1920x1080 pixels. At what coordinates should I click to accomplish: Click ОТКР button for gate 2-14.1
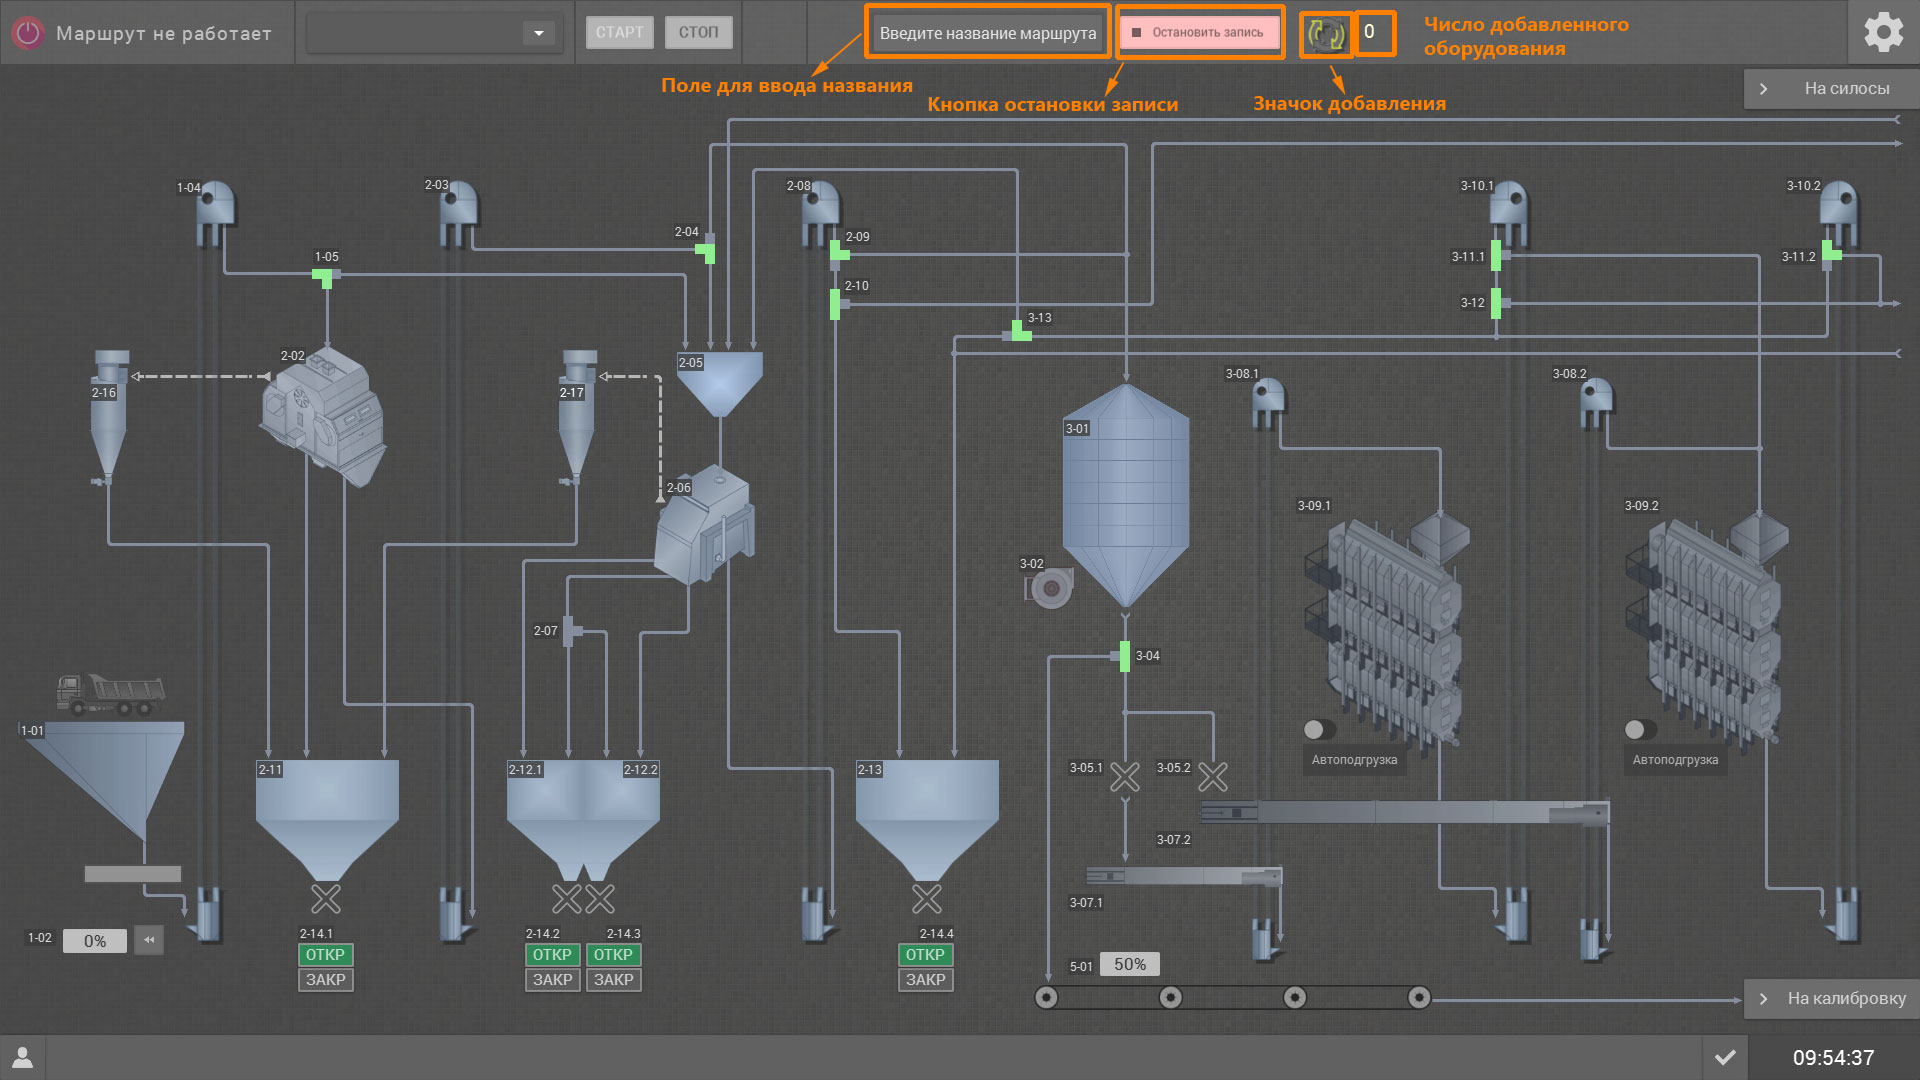(x=325, y=955)
